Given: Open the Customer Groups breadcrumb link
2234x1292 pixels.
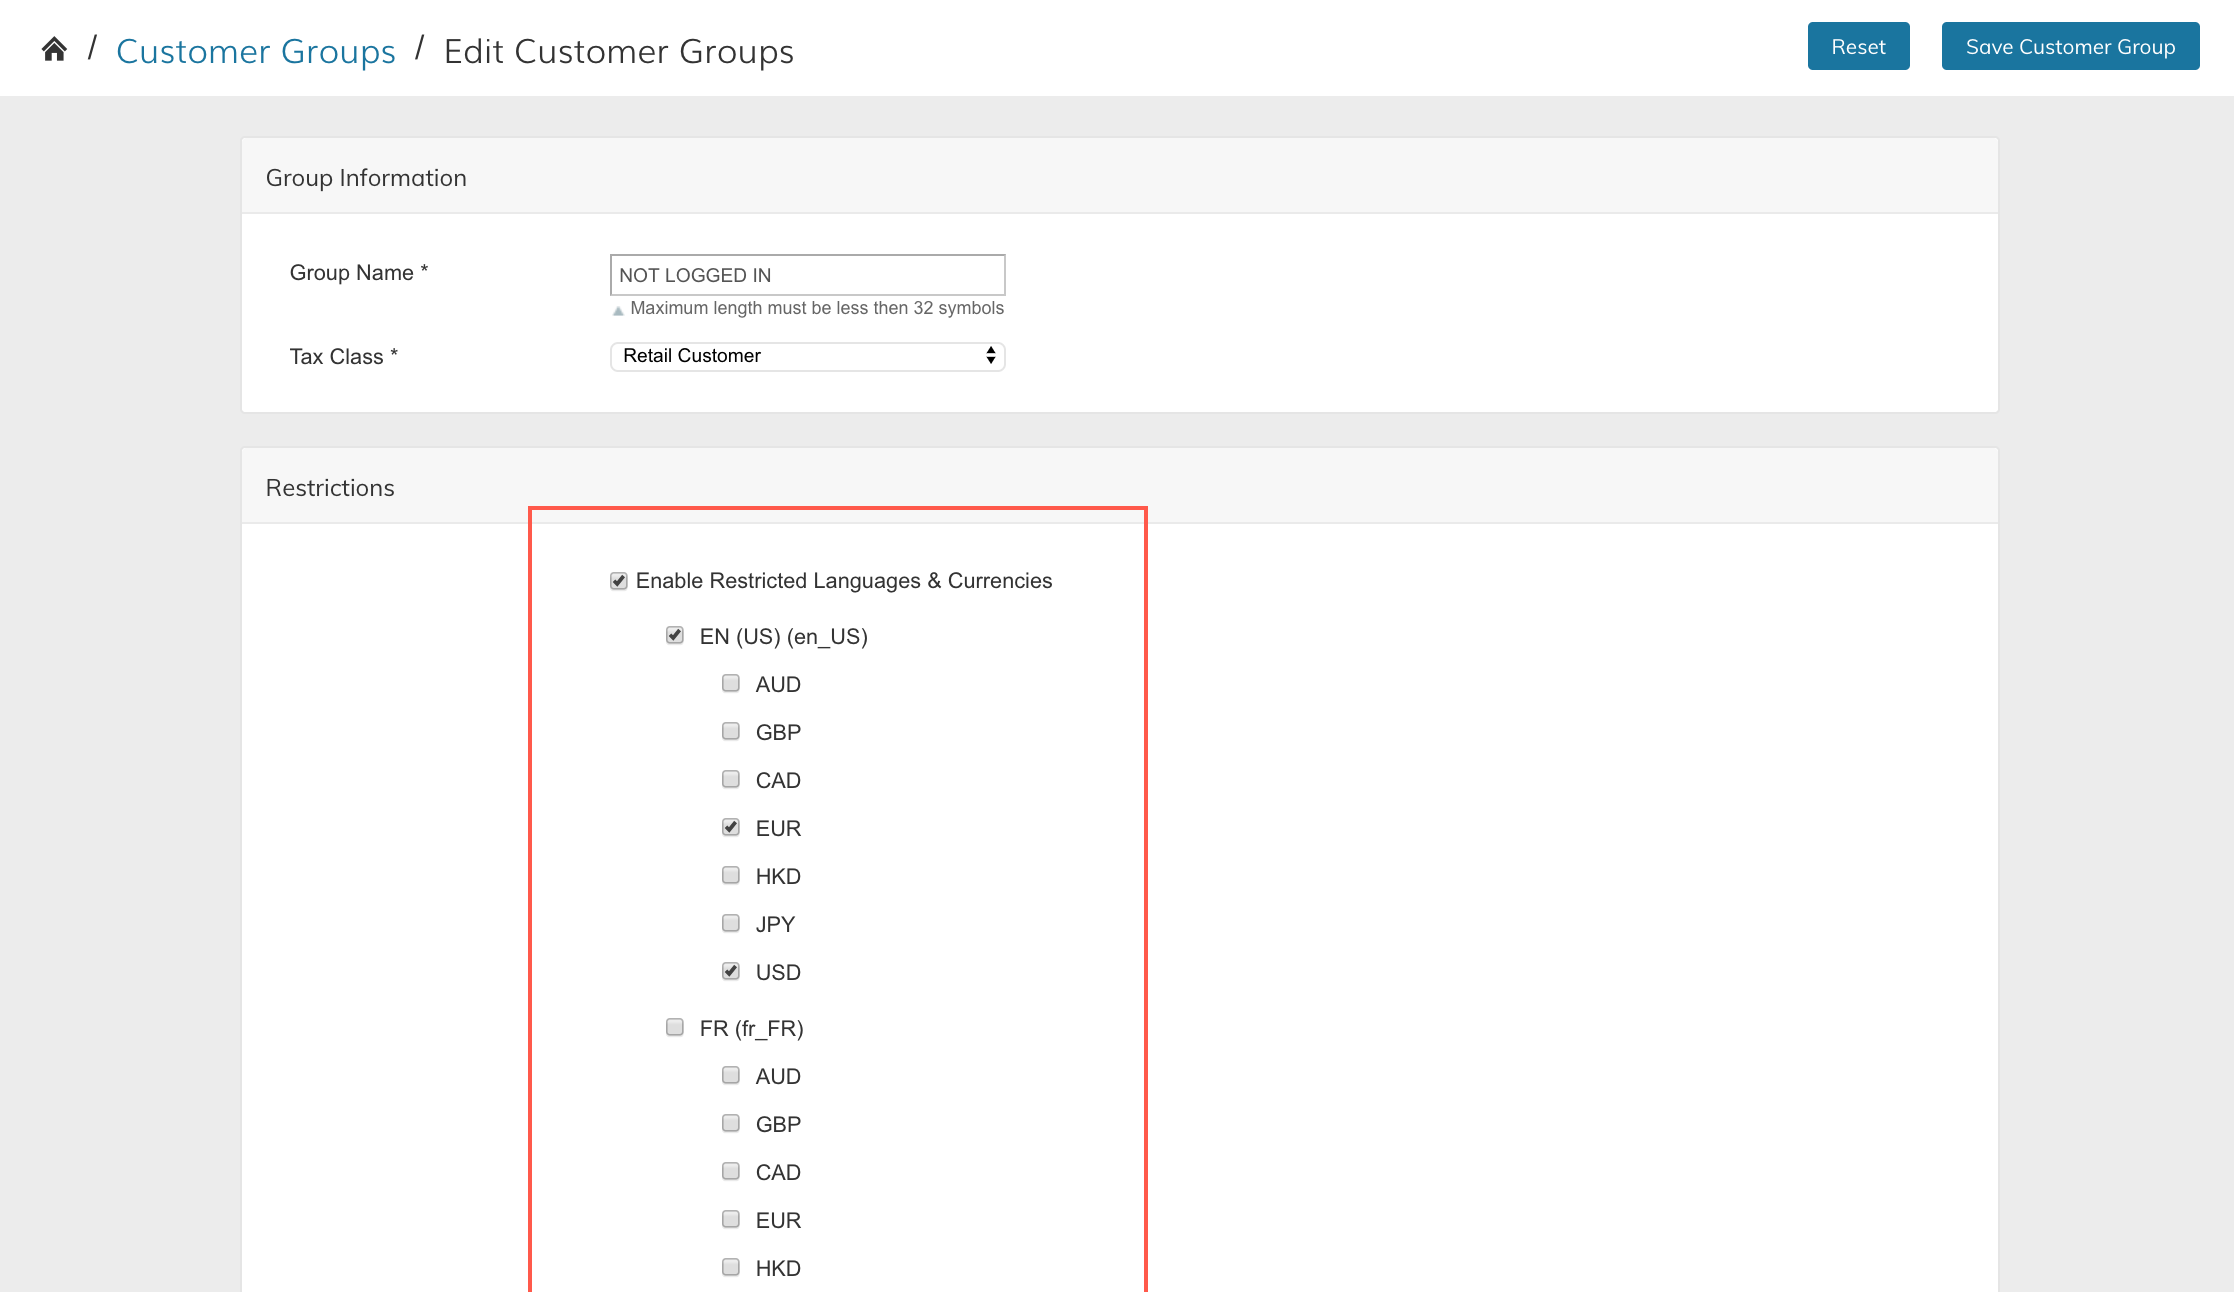Looking at the screenshot, I should (x=256, y=51).
